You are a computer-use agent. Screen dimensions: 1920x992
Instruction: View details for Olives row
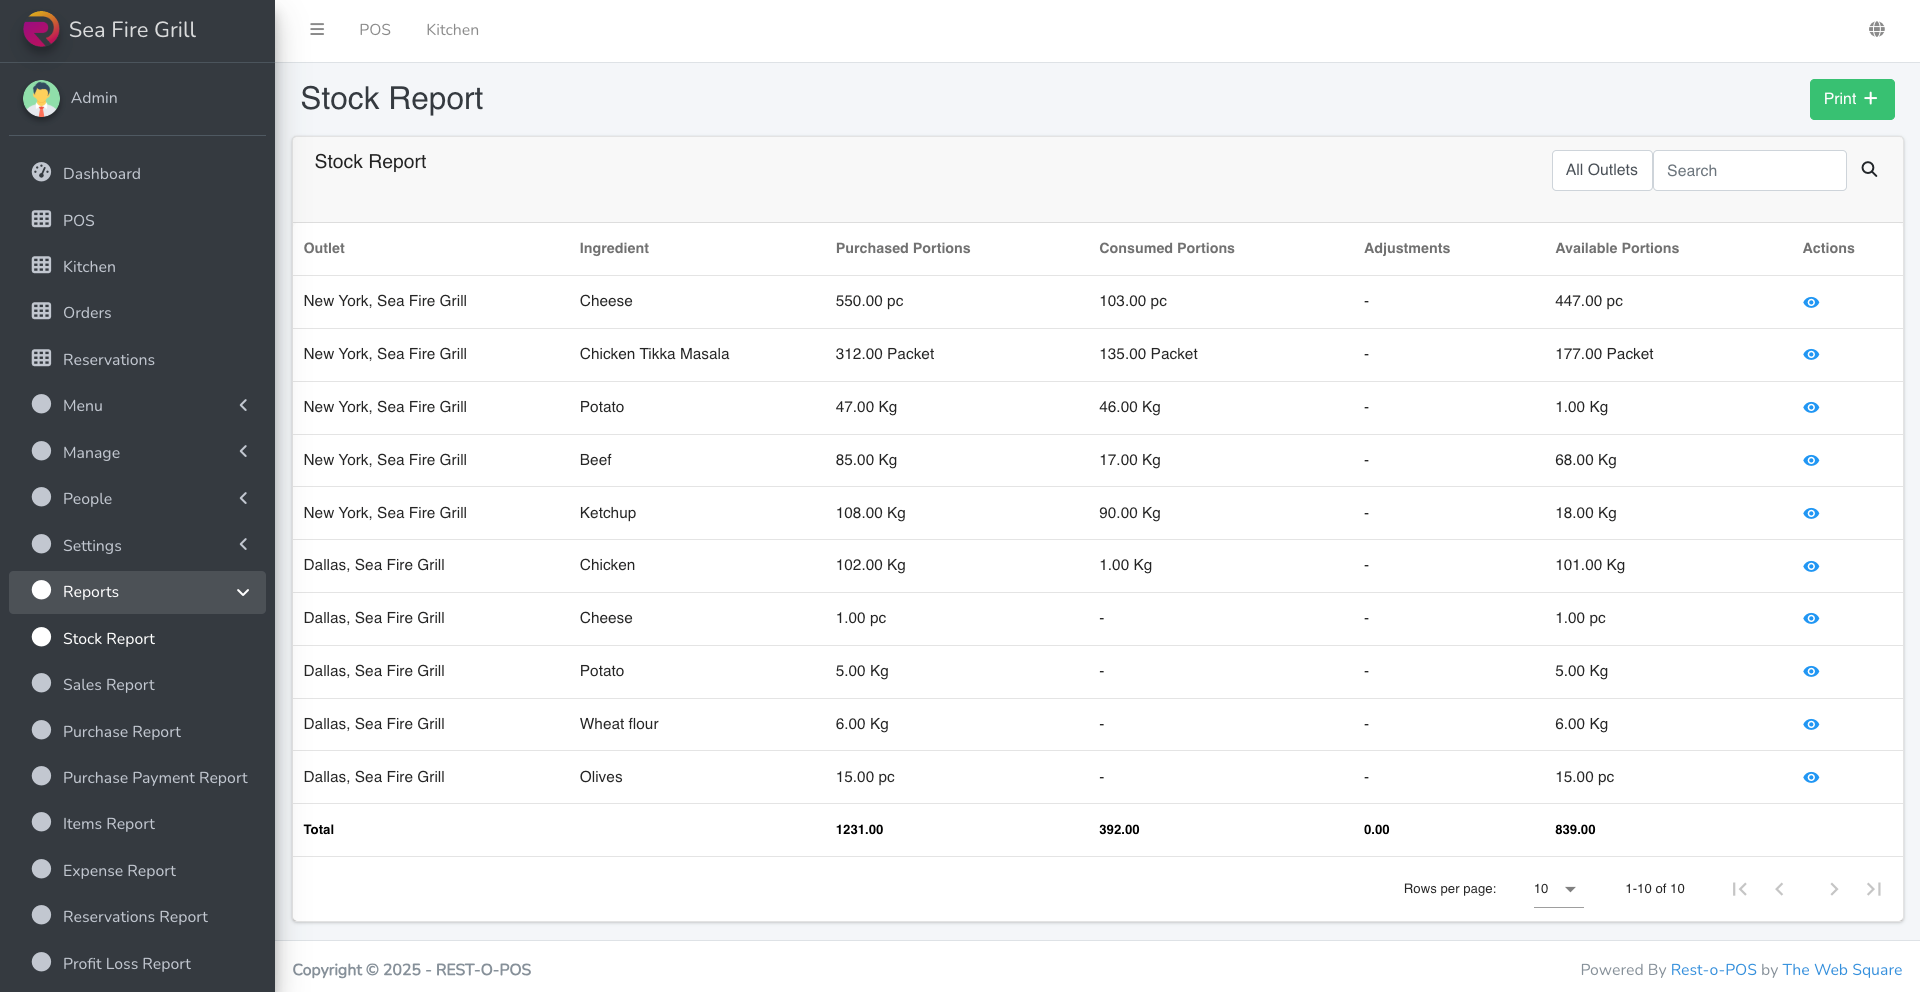tap(1811, 778)
